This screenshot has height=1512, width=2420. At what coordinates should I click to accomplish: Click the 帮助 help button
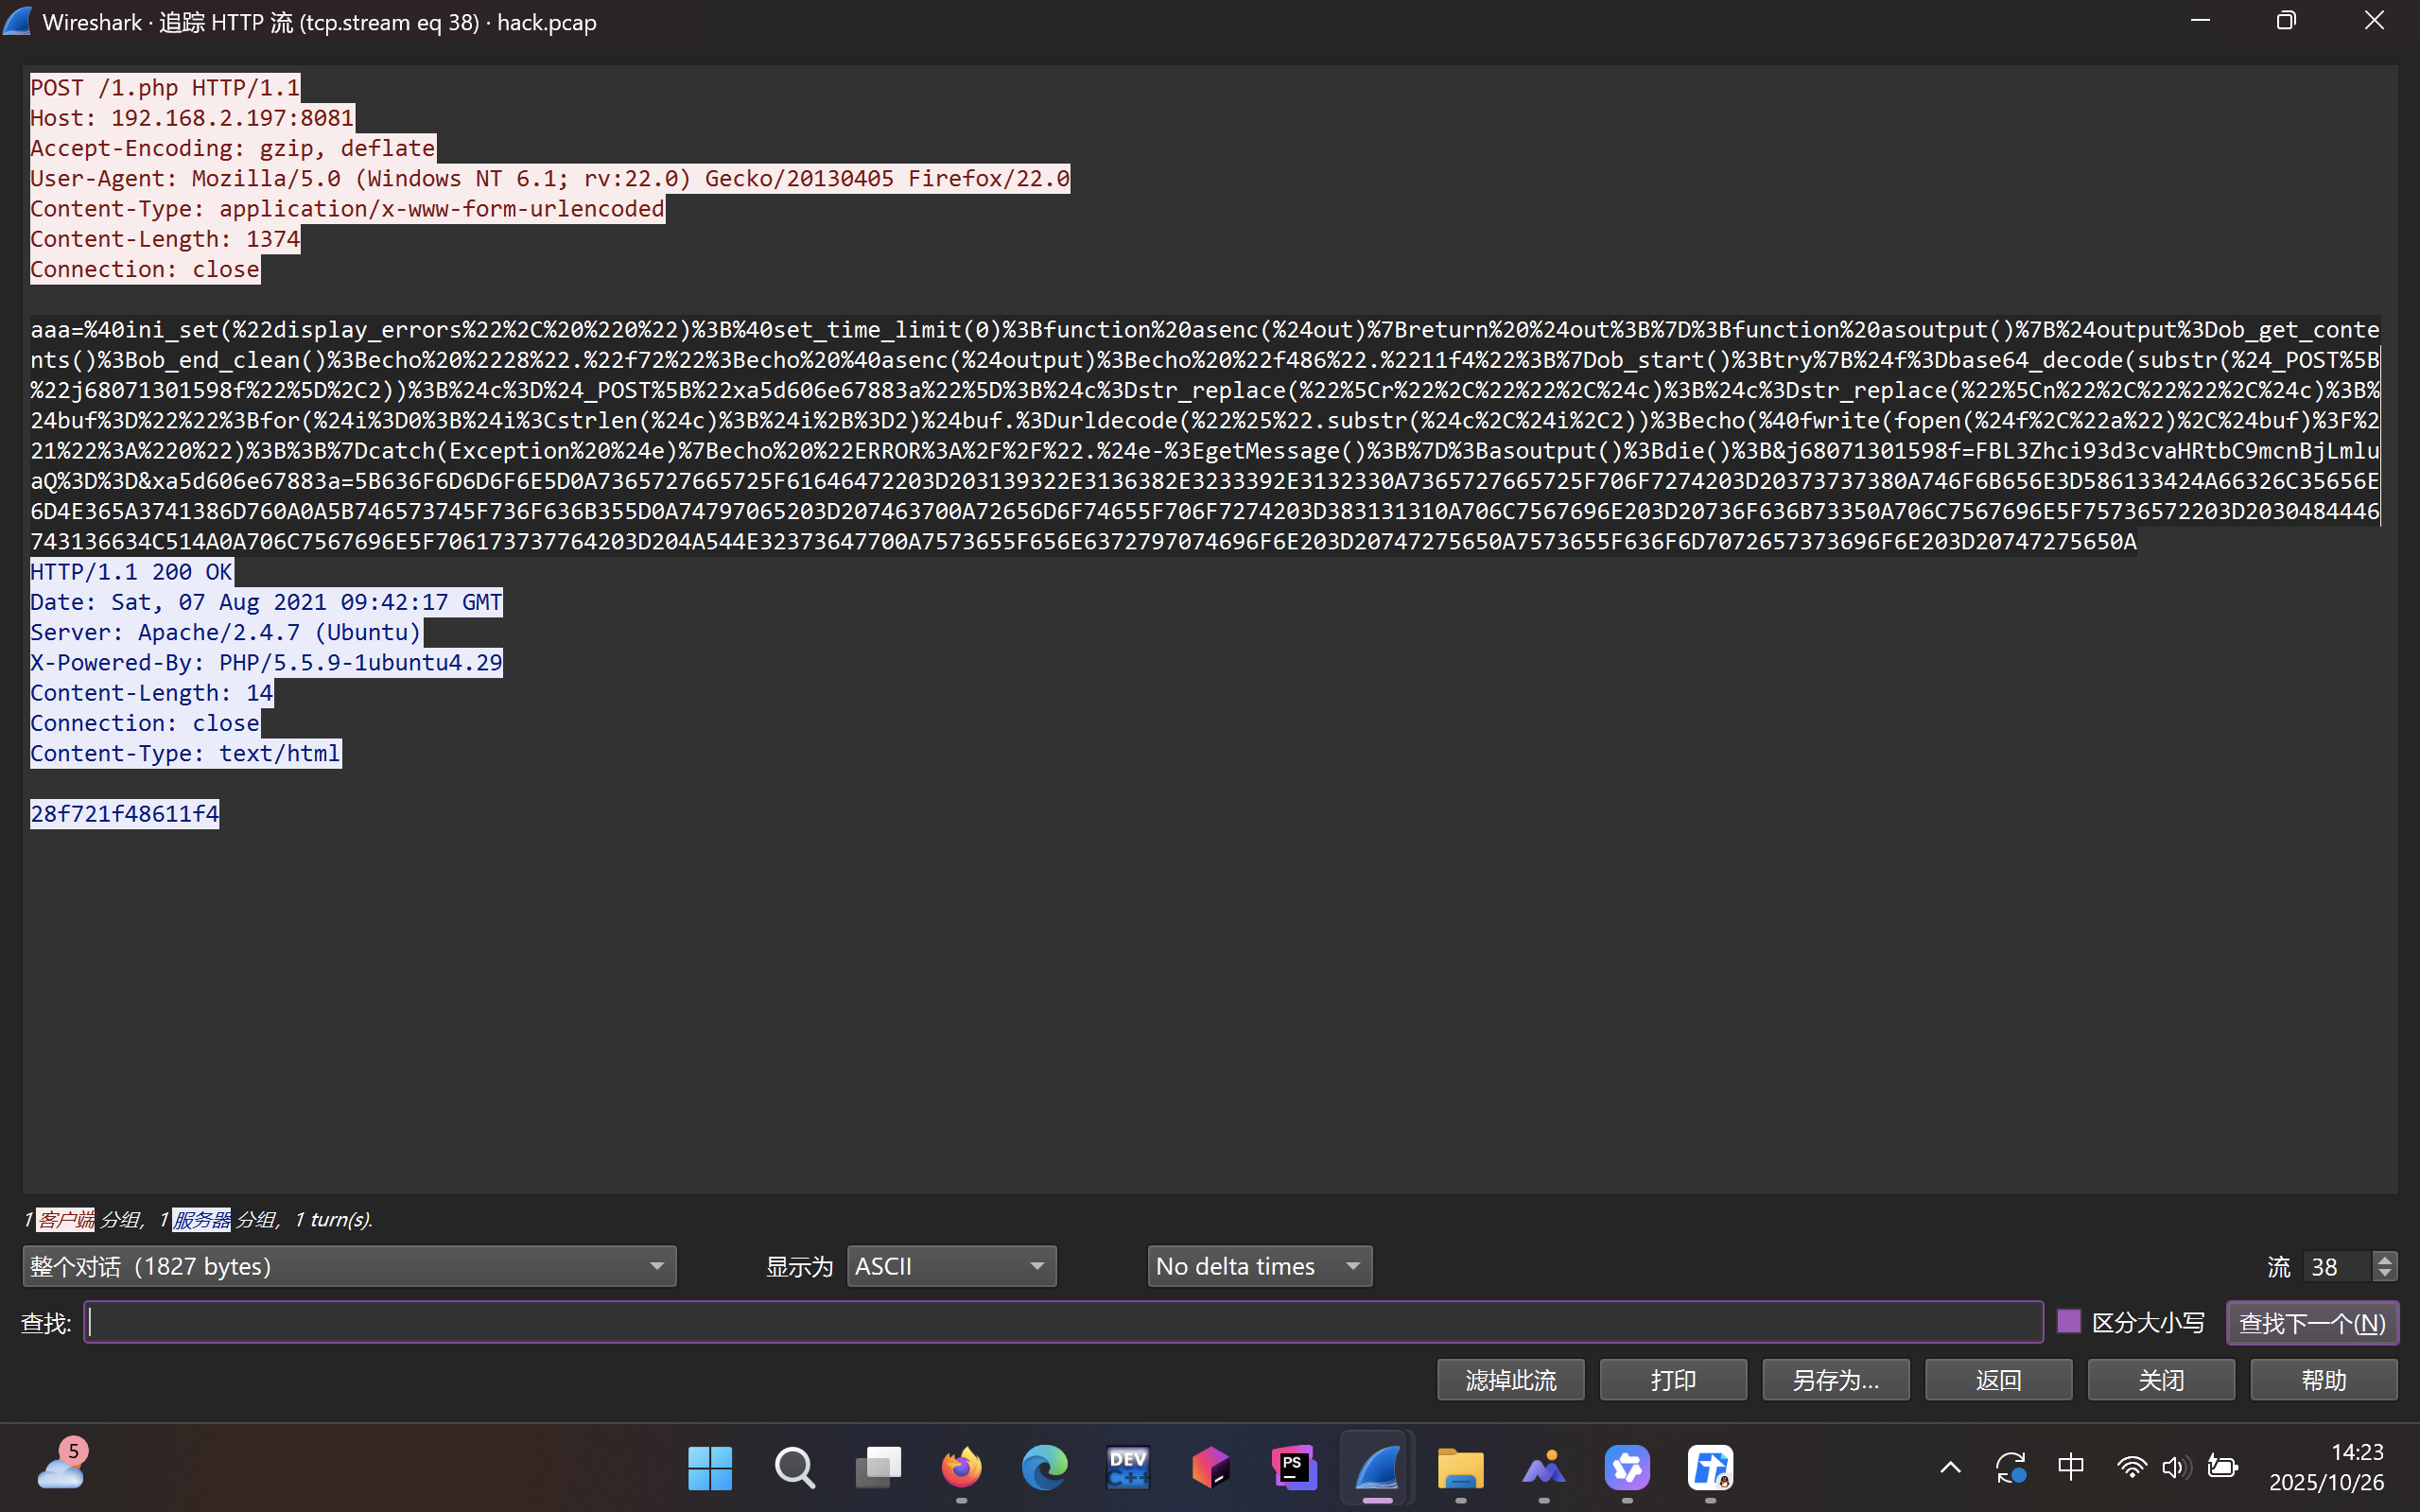pyautogui.click(x=2324, y=1380)
